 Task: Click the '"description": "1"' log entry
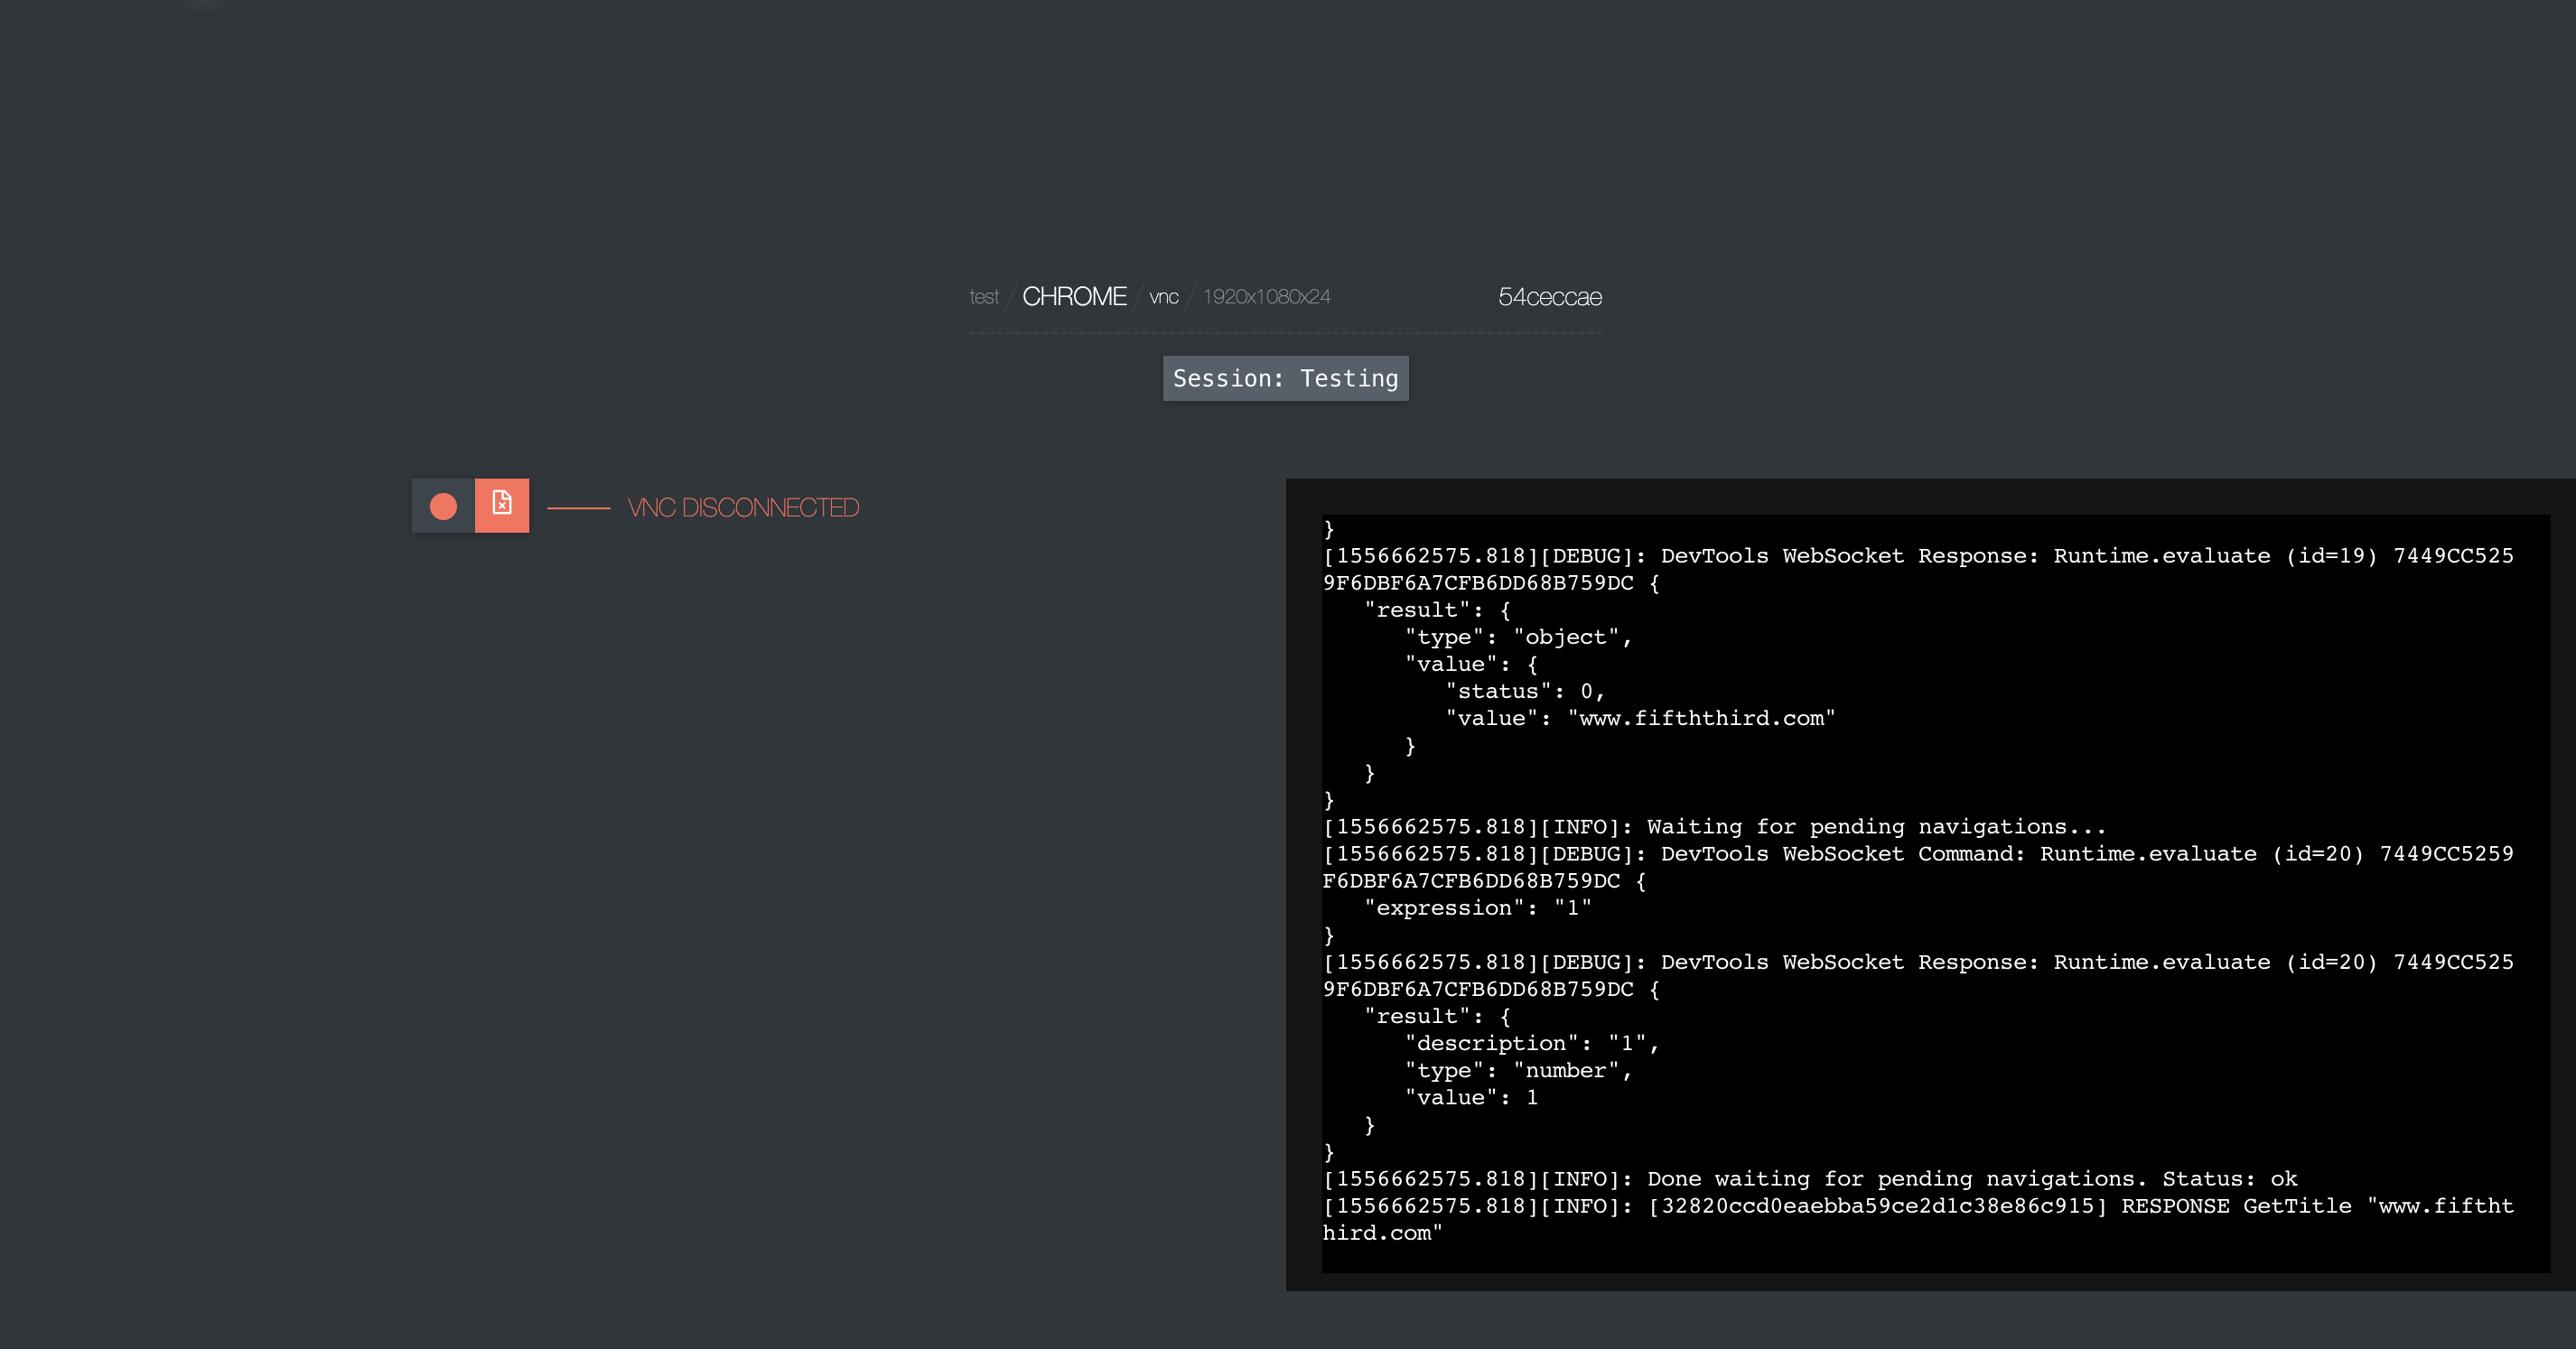[1531, 1043]
